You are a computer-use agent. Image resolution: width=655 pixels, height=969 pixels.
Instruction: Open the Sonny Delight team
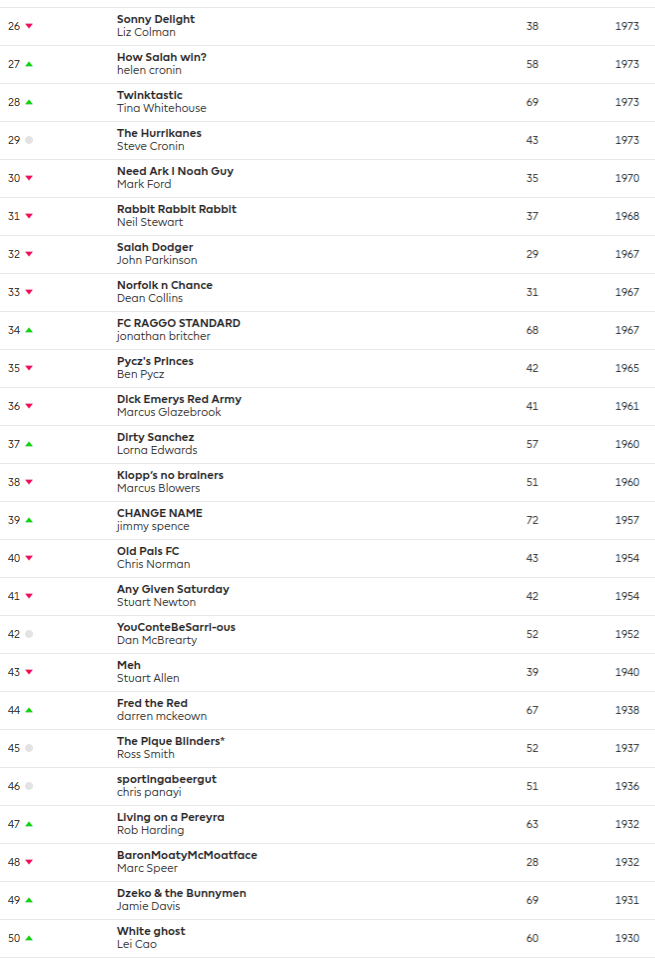(156, 19)
